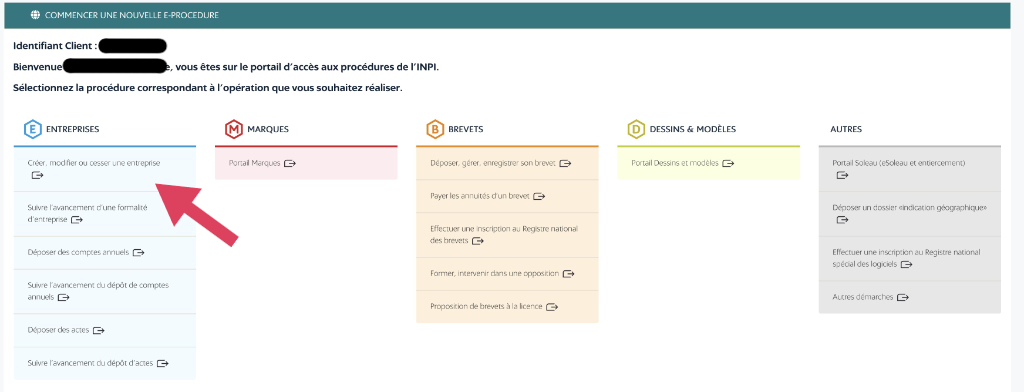
Task: Click external-link icon beside 'Payer les annuités'
Action: point(539,196)
